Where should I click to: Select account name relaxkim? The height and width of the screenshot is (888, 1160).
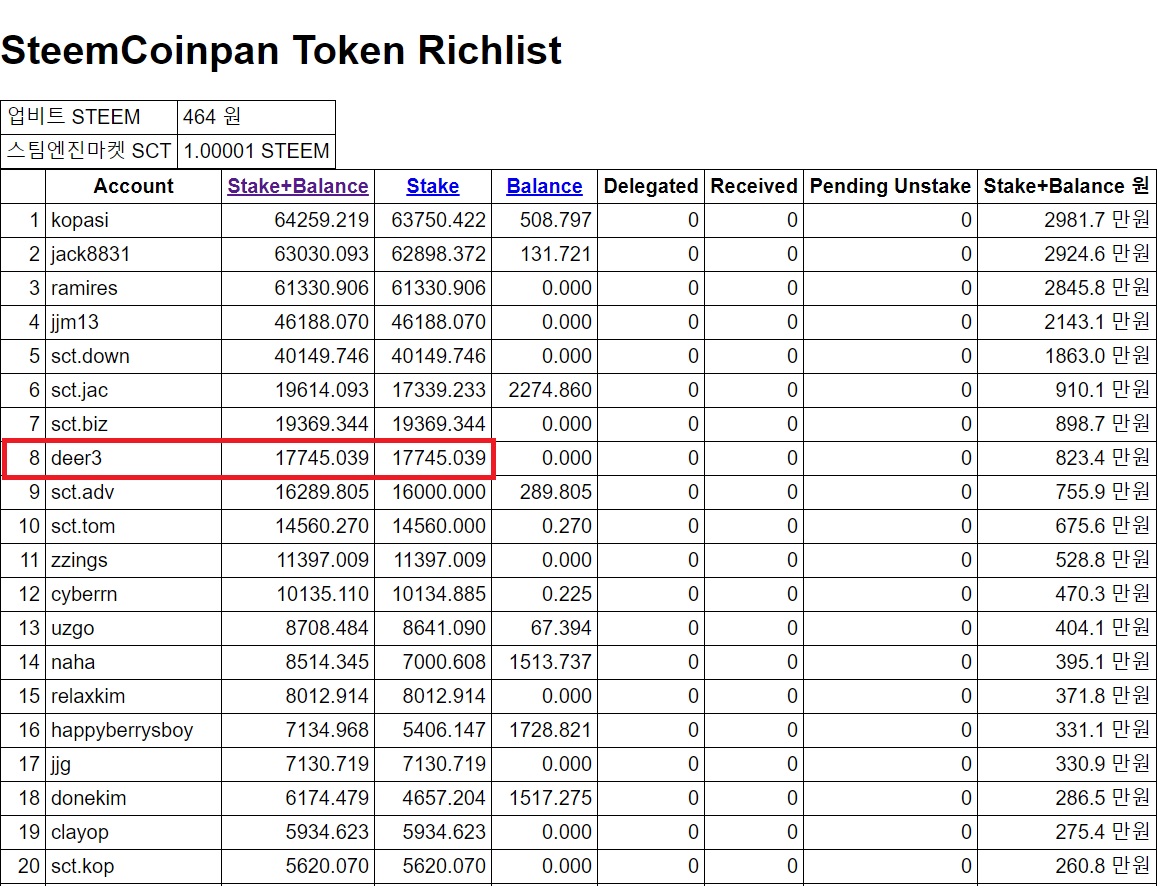point(88,696)
